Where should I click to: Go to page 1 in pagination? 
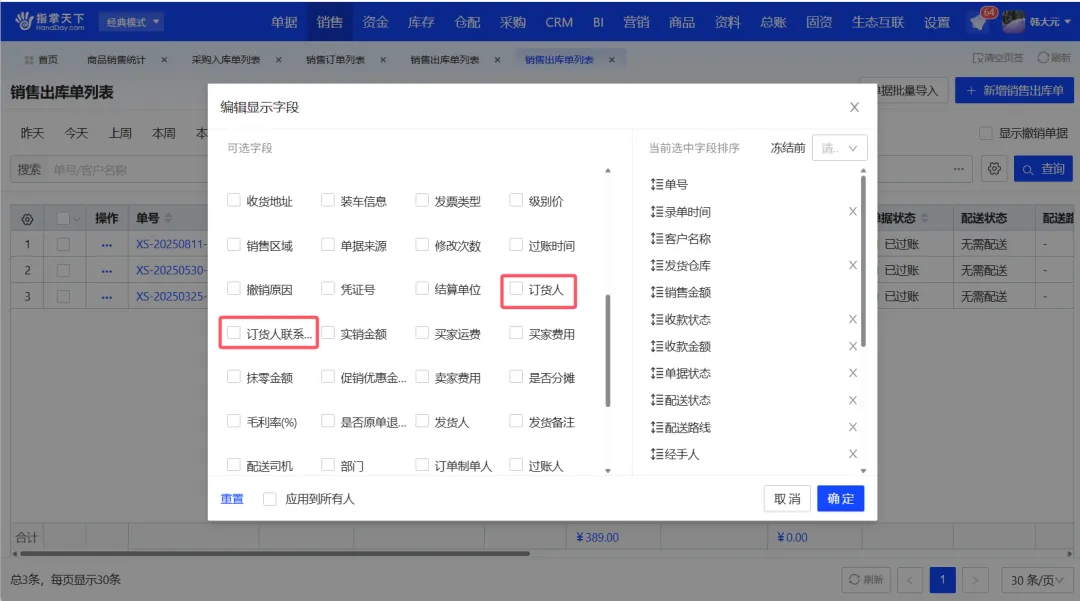point(942,580)
